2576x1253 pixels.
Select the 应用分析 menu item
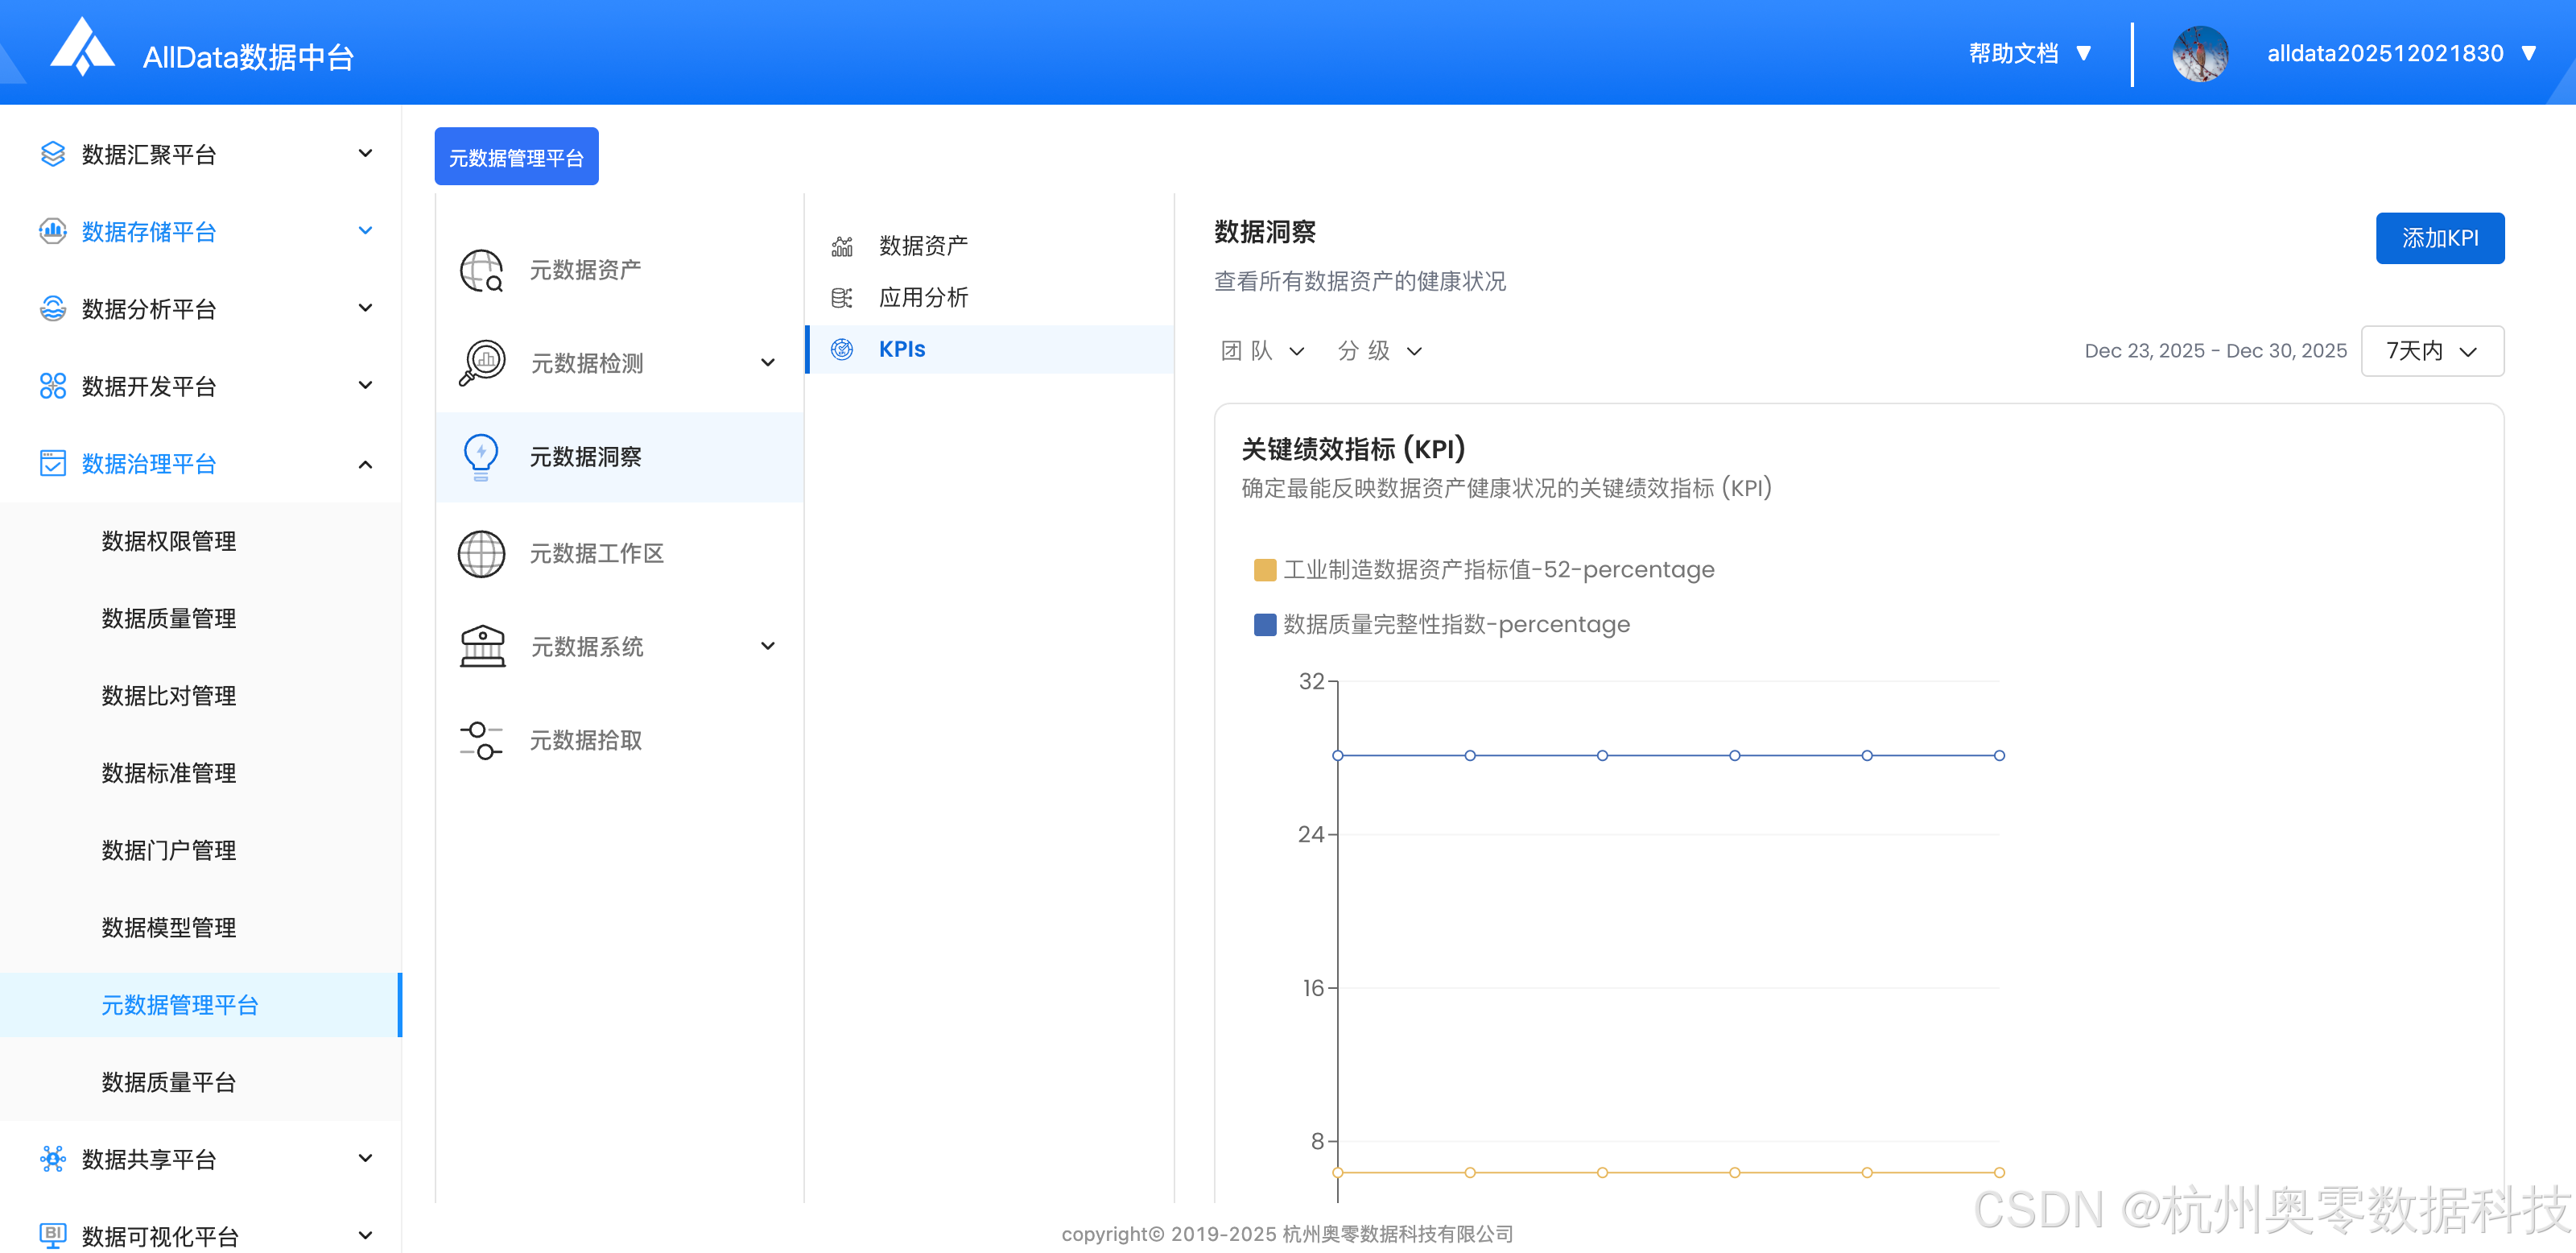tap(922, 297)
